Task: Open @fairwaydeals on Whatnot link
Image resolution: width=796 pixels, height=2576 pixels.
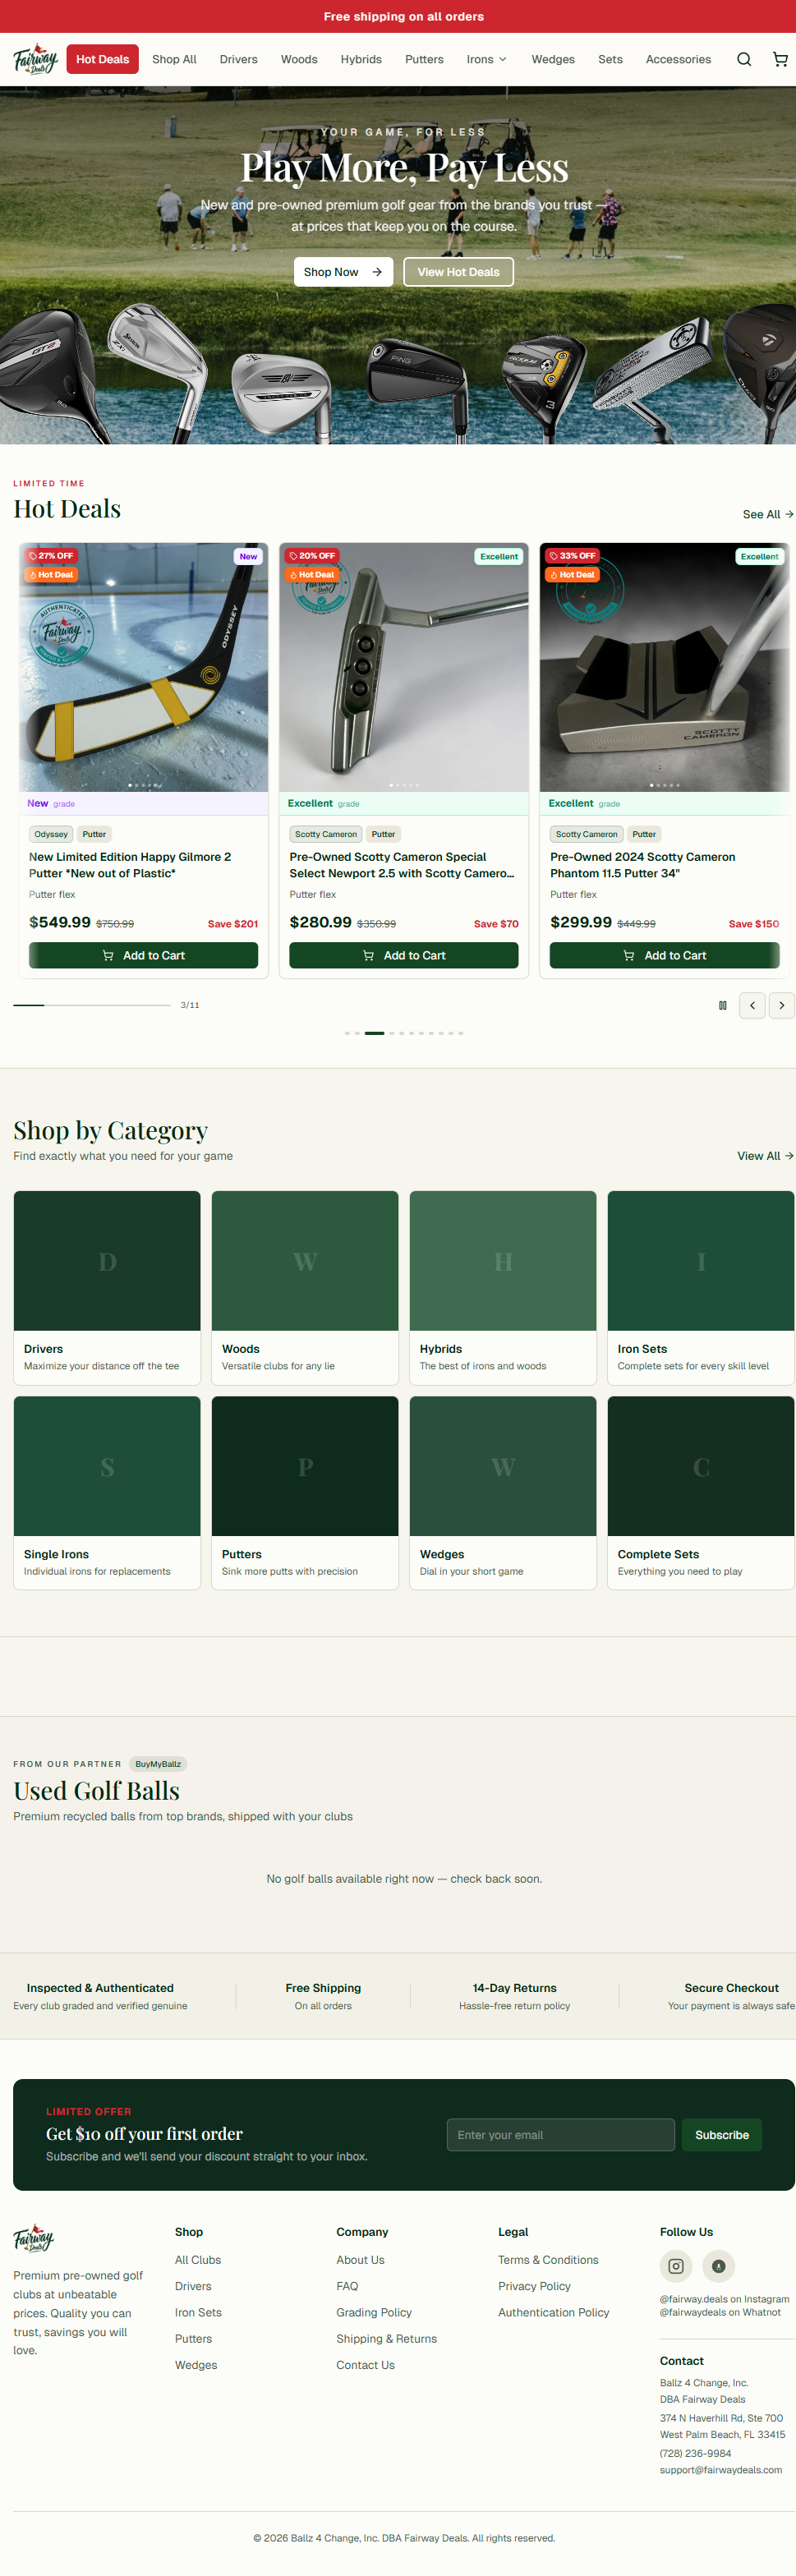Action: [x=720, y=2312]
